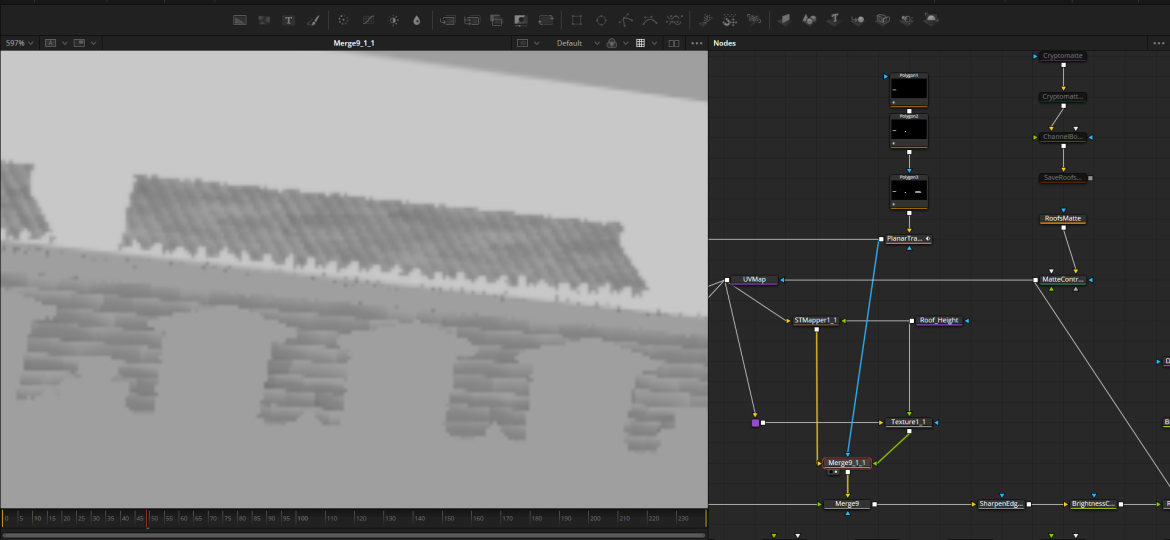Viewport: 1170px width, 540px height.
Task: Toggle the viewer grid/checker underlay button
Action: point(641,43)
